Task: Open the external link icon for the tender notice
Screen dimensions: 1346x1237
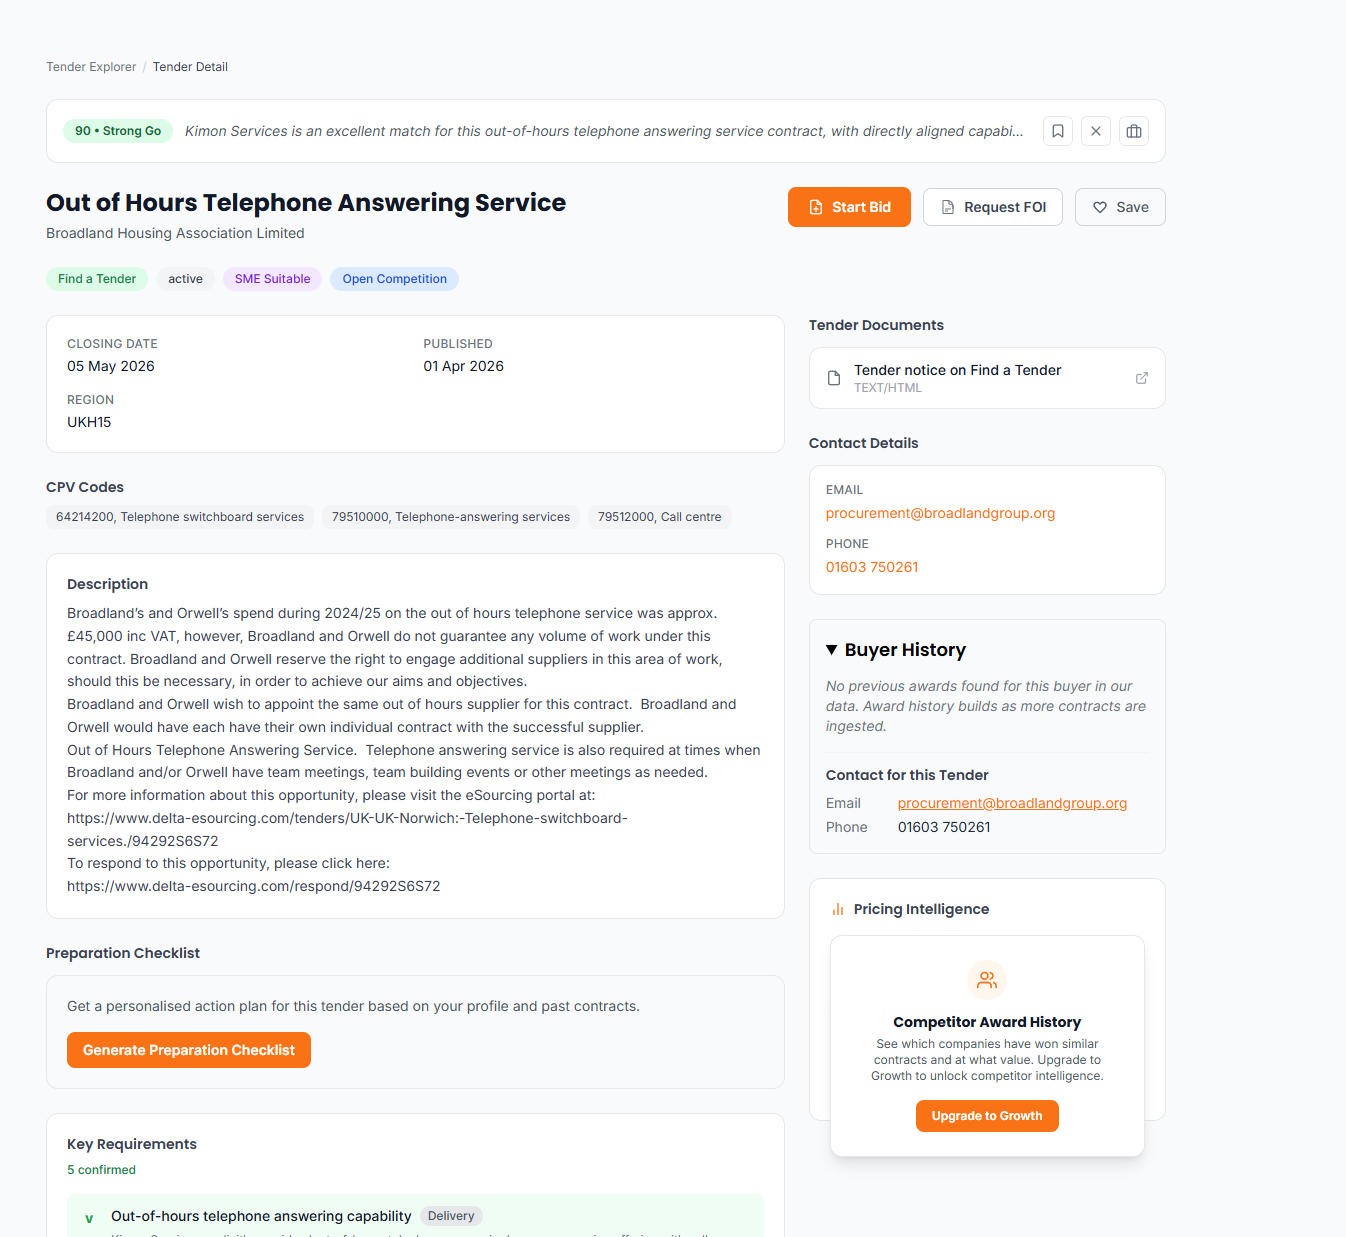Action: [1142, 378]
